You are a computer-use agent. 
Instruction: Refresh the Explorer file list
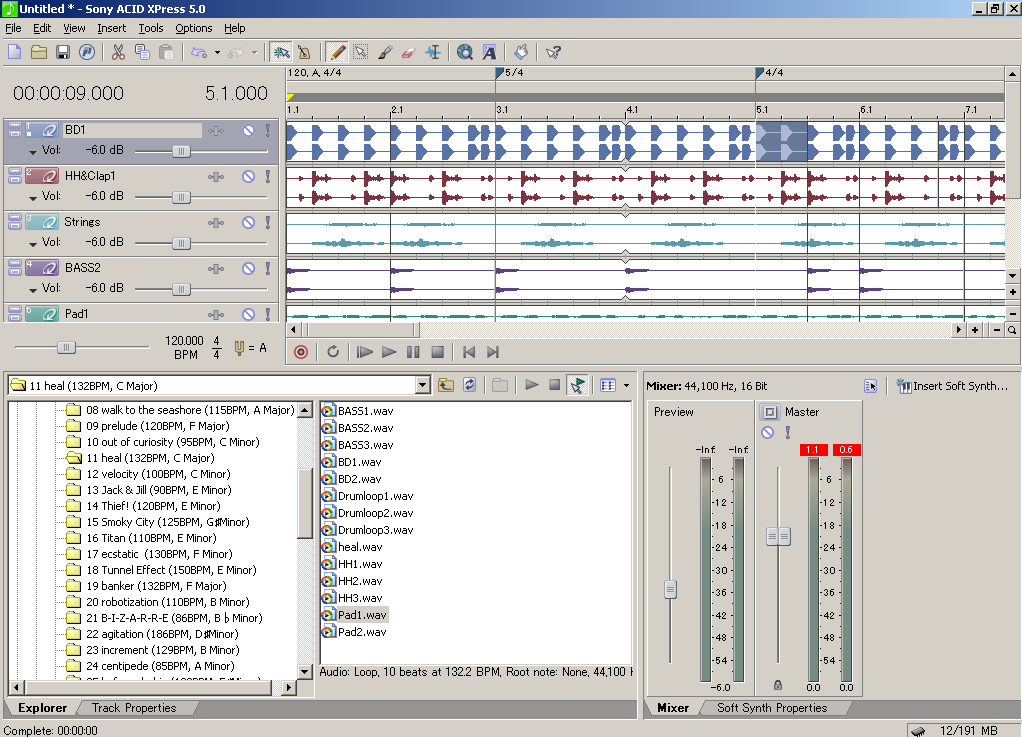click(x=469, y=385)
